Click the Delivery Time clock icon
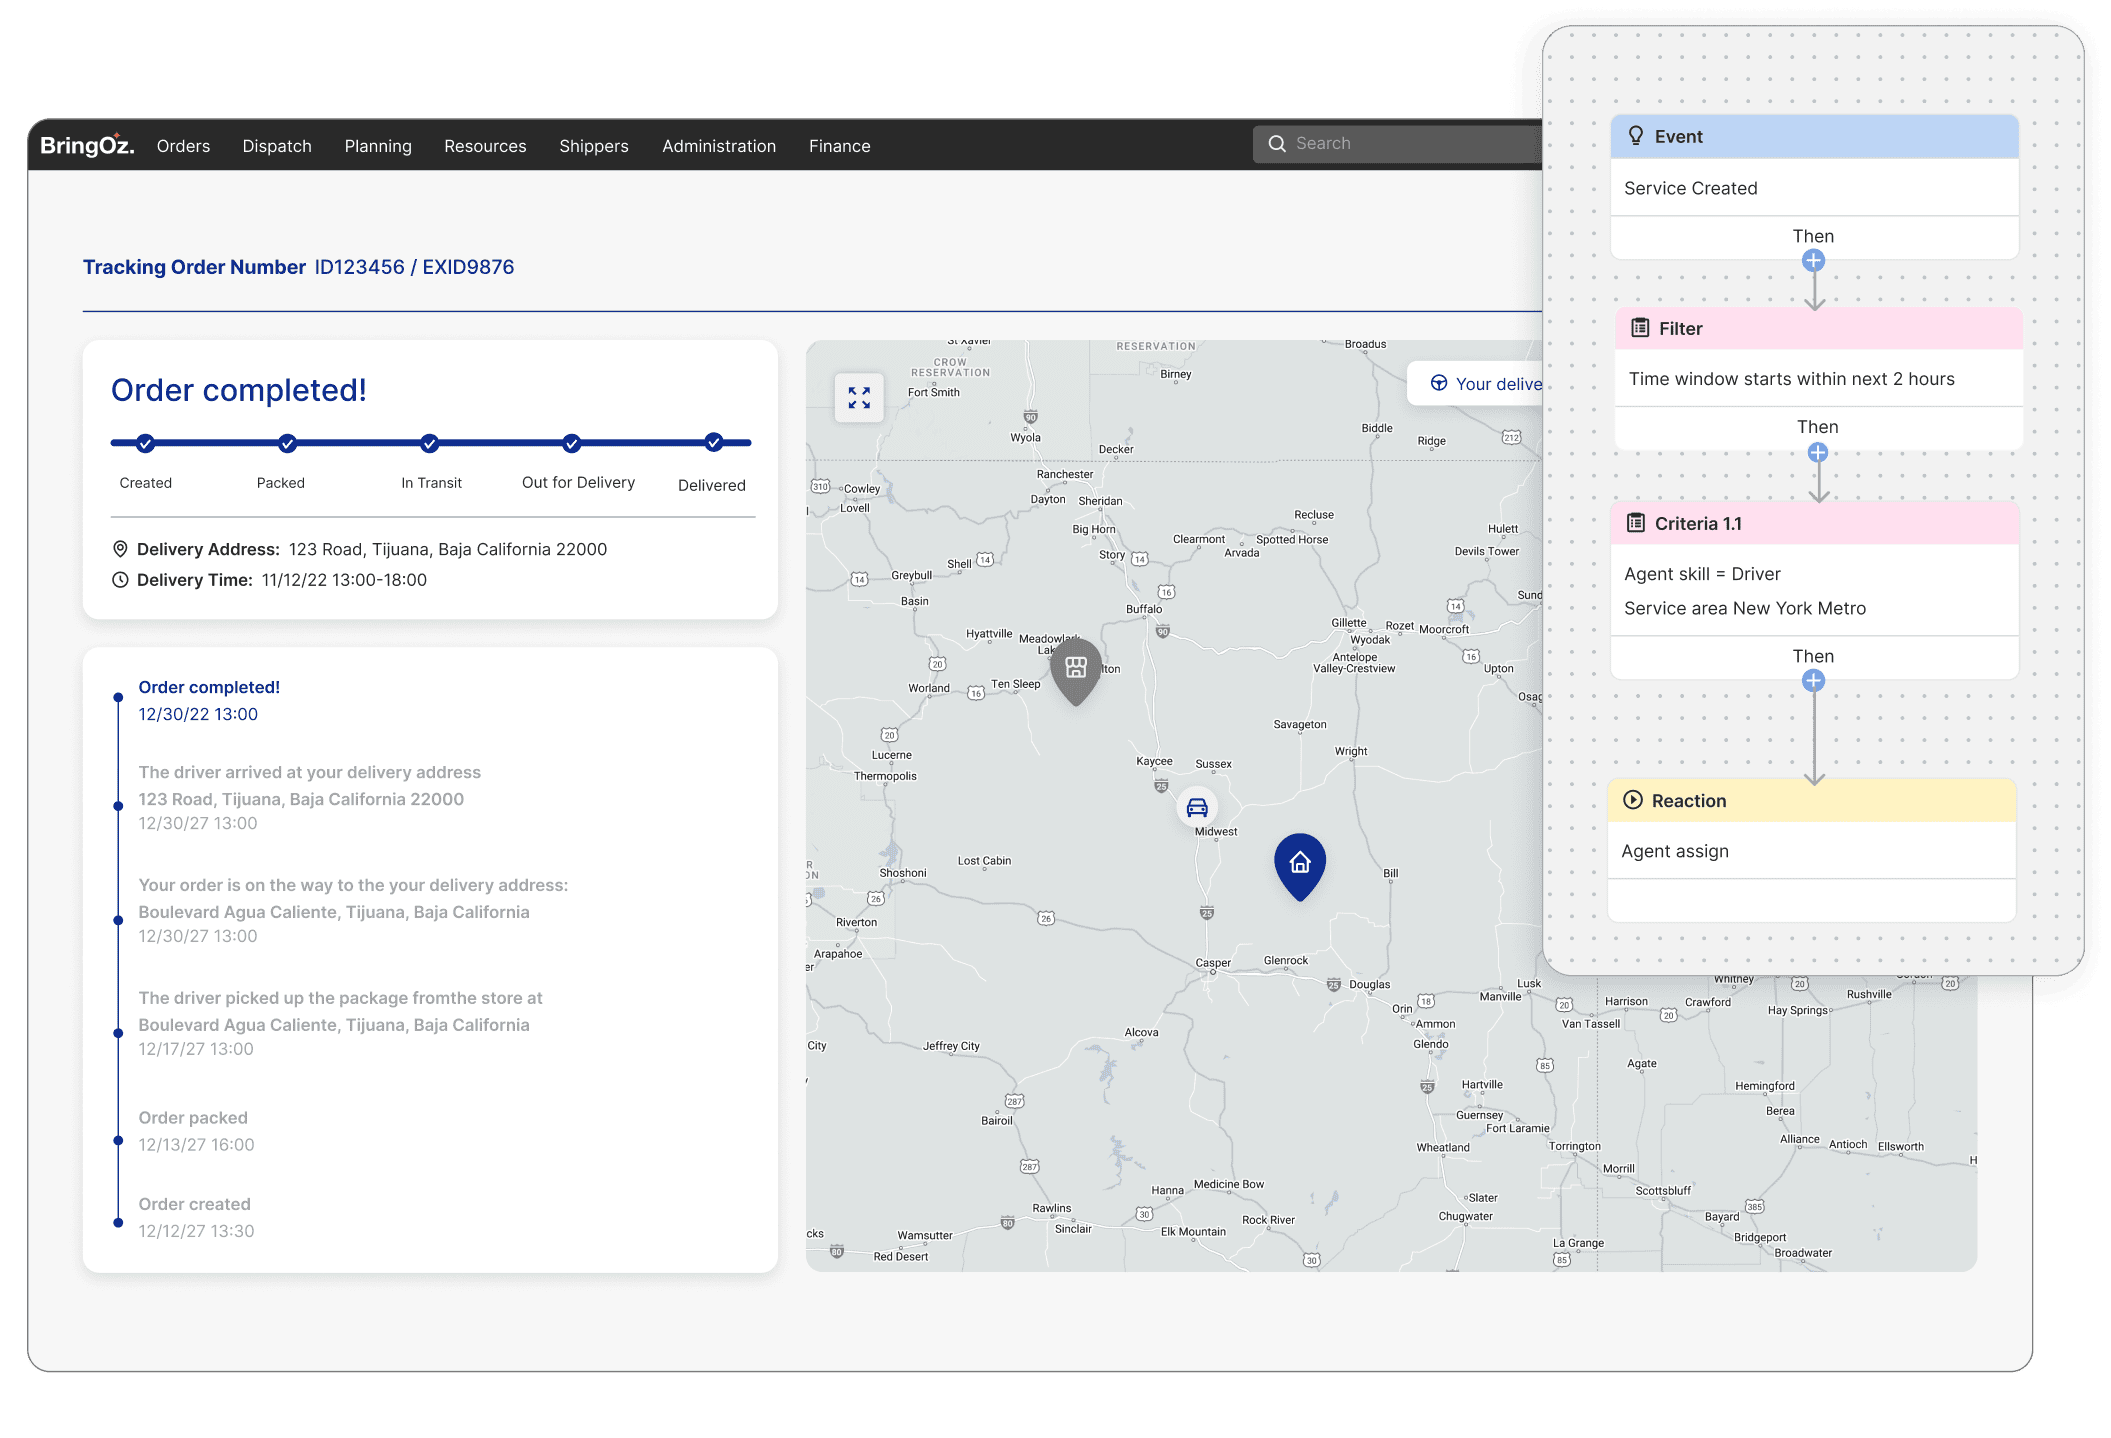 [120, 580]
